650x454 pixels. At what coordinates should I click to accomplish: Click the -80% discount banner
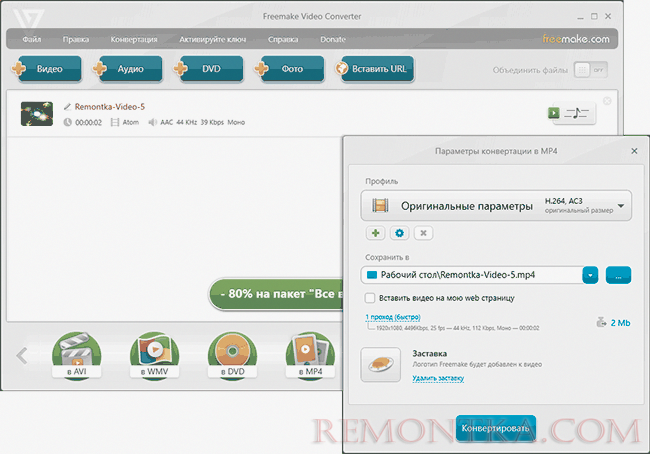[x=276, y=294]
